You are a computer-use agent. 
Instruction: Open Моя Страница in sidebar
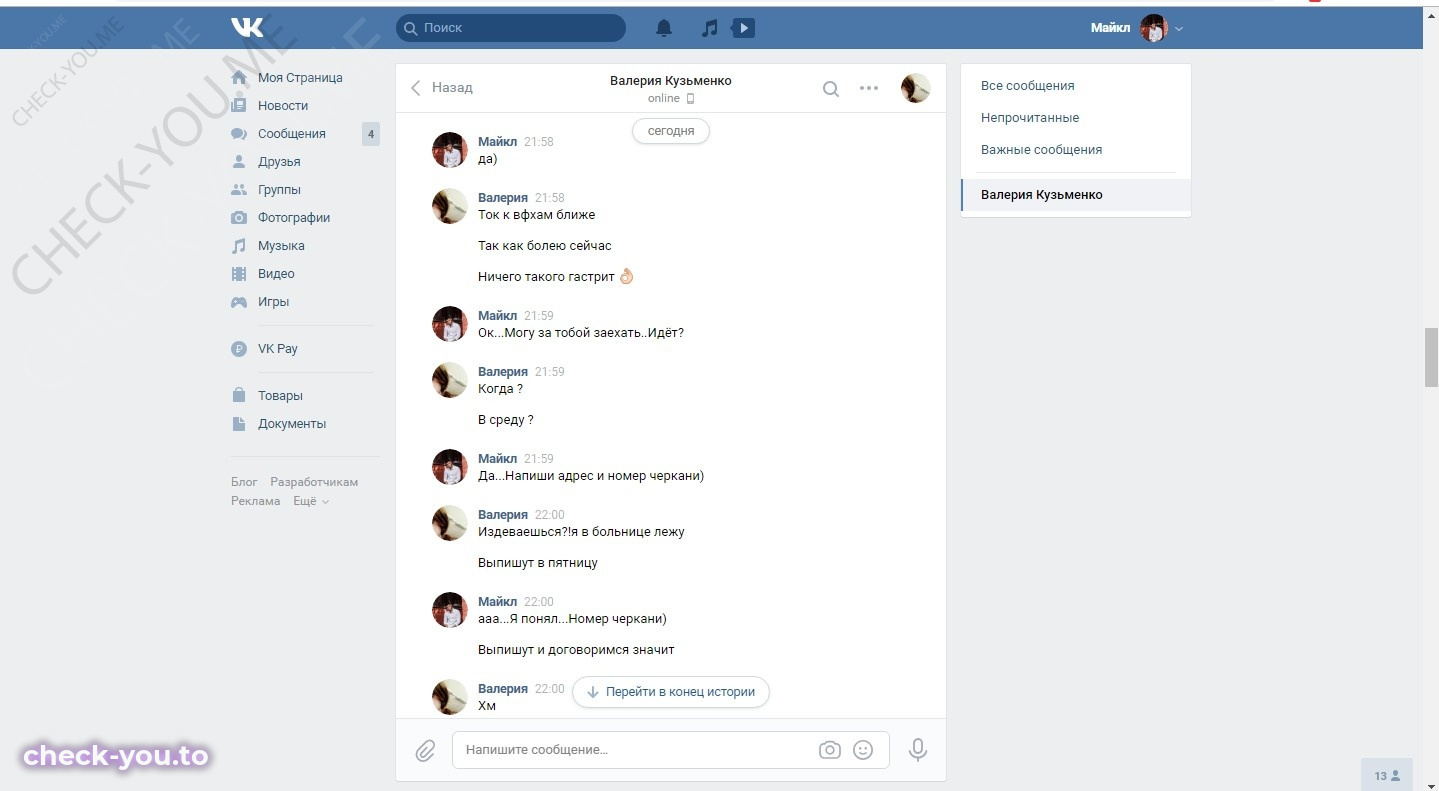(300, 78)
